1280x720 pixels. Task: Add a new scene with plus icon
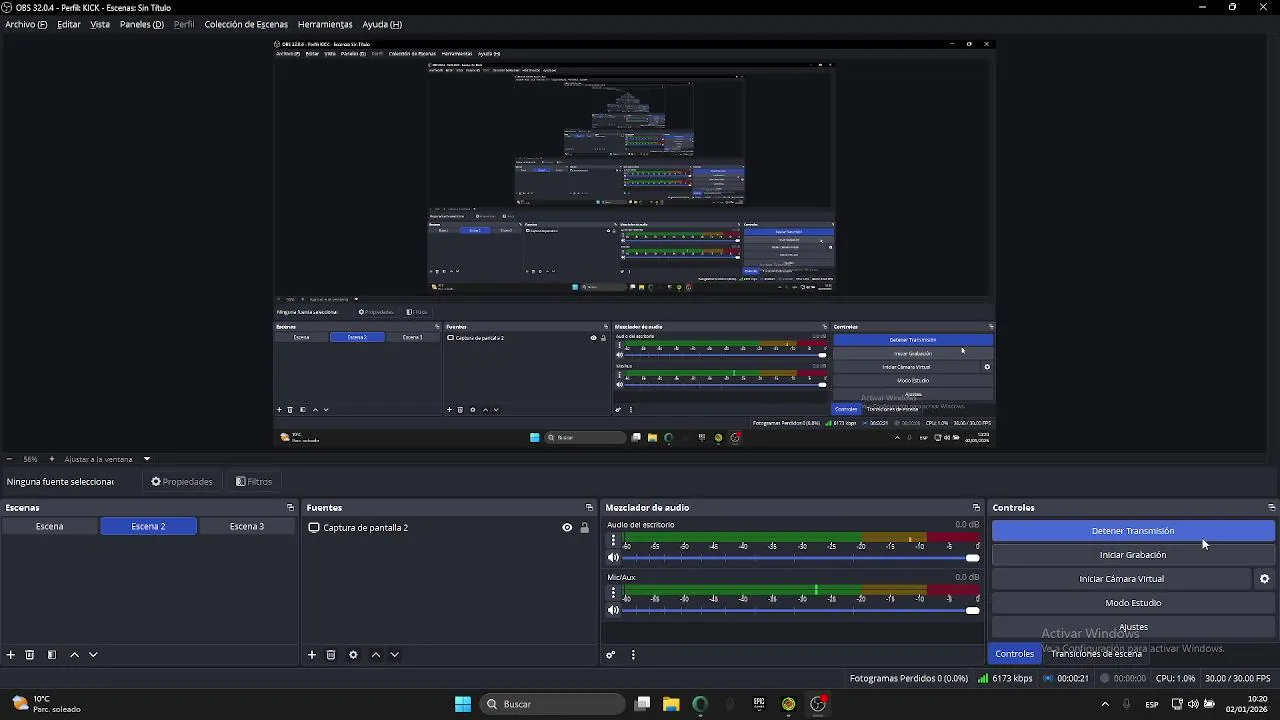(x=11, y=655)
